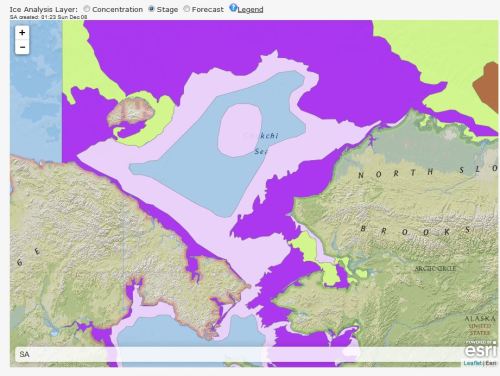Click the esri logo on the map
The image size is (500, 376).
pyautogui.click(x=480, y=349)
